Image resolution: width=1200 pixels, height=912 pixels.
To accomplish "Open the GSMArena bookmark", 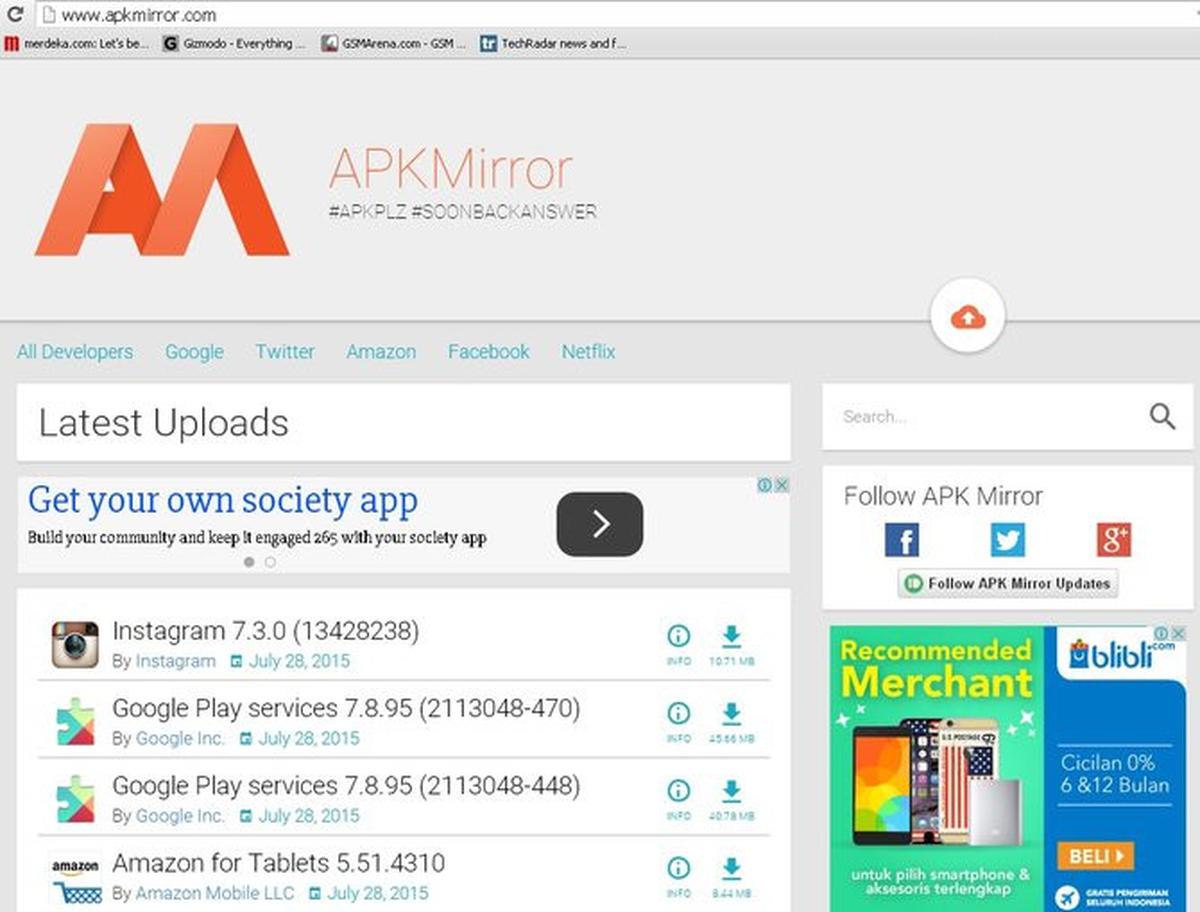I will (394, 43).
